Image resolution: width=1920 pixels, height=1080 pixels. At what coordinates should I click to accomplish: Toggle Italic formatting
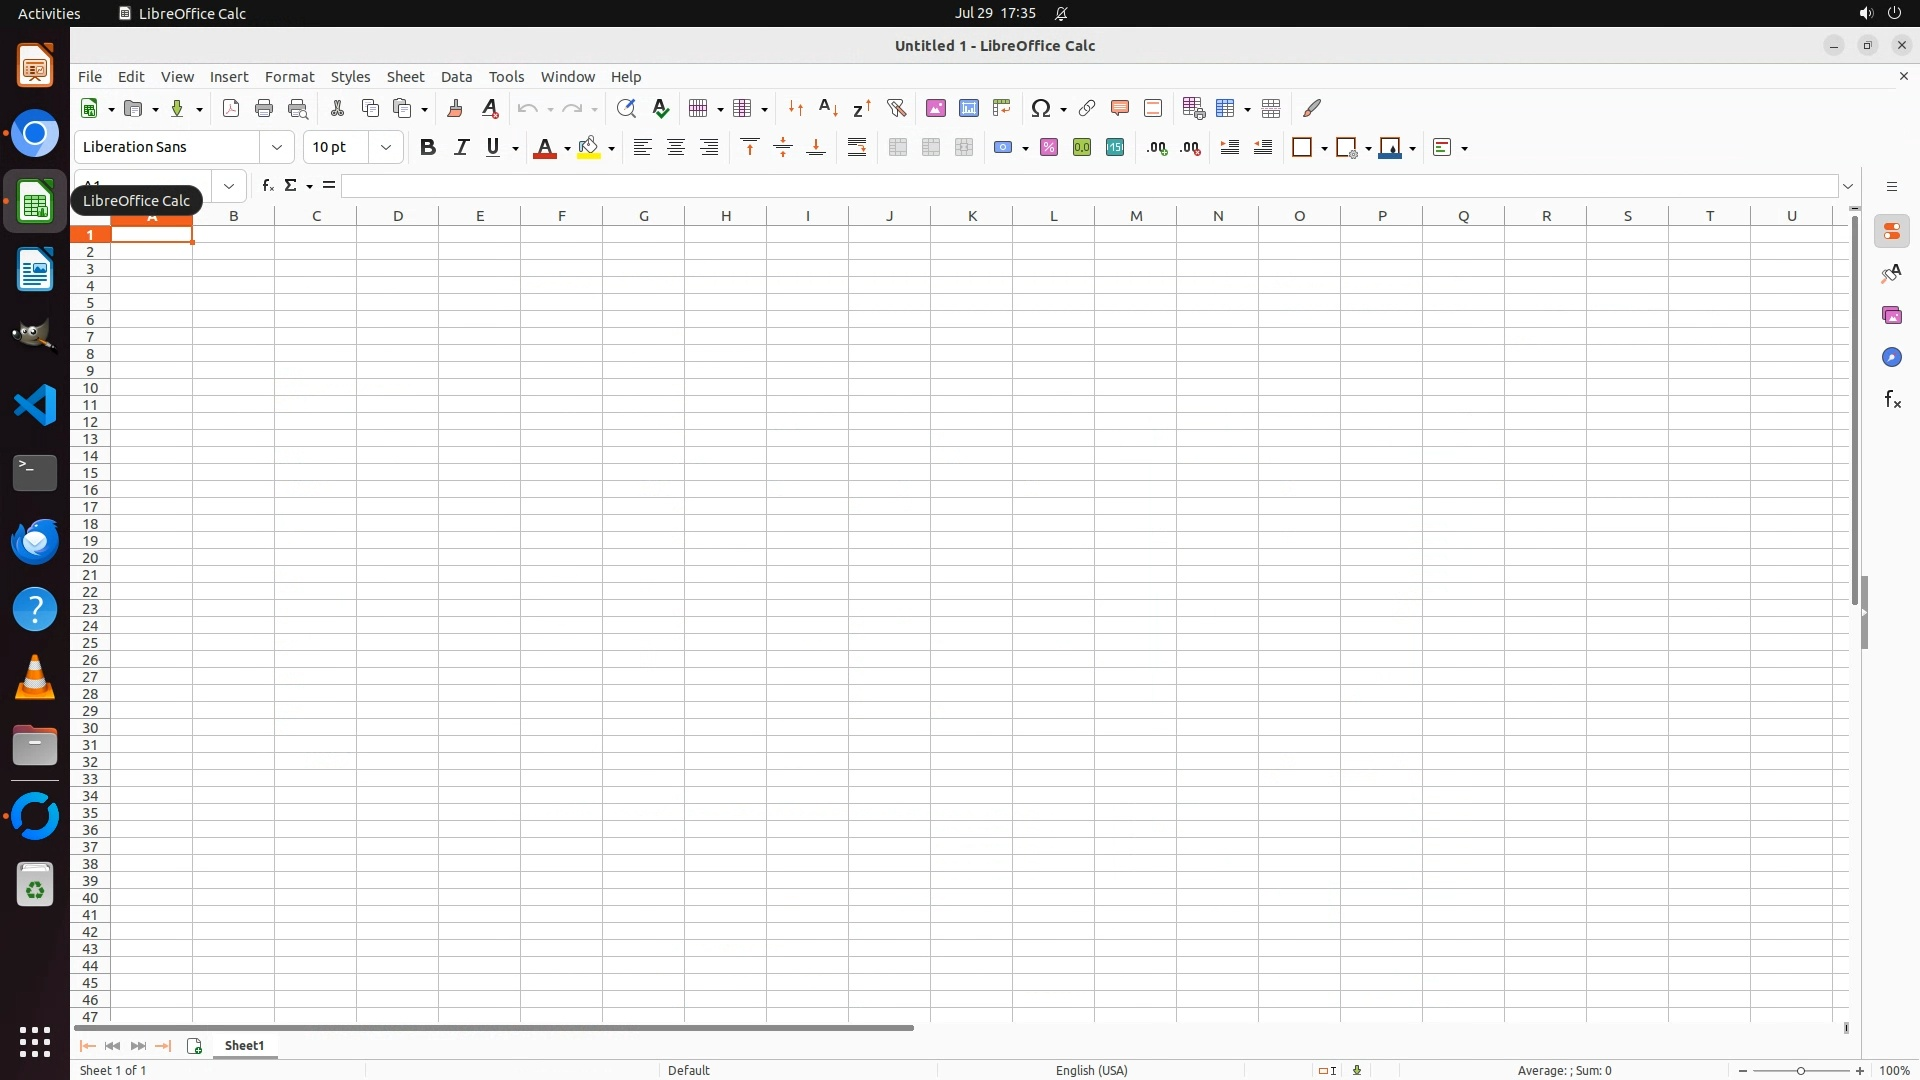[x=461, y=148]
